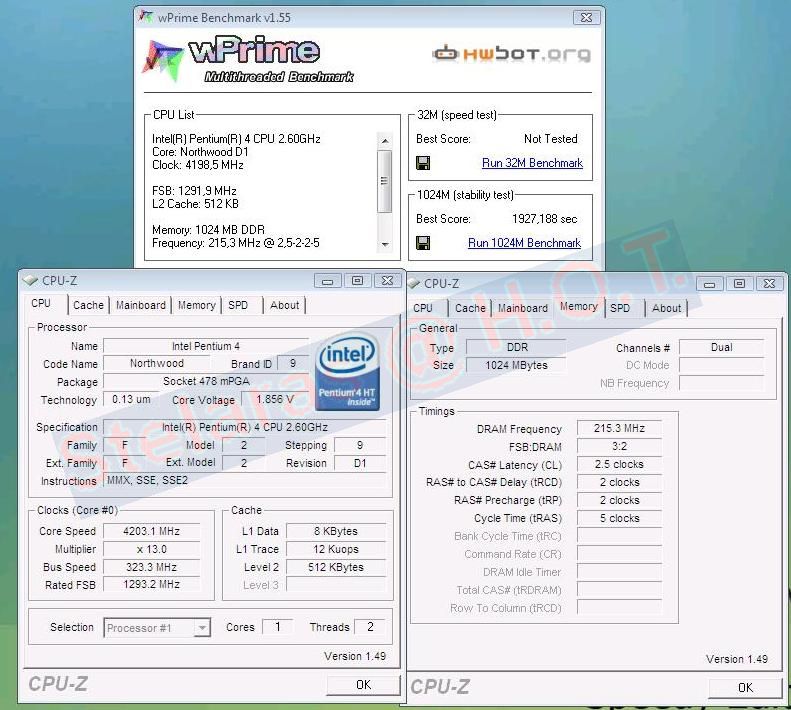
Task: Run the 32M Benchmark
Action: tap(532, 163)
